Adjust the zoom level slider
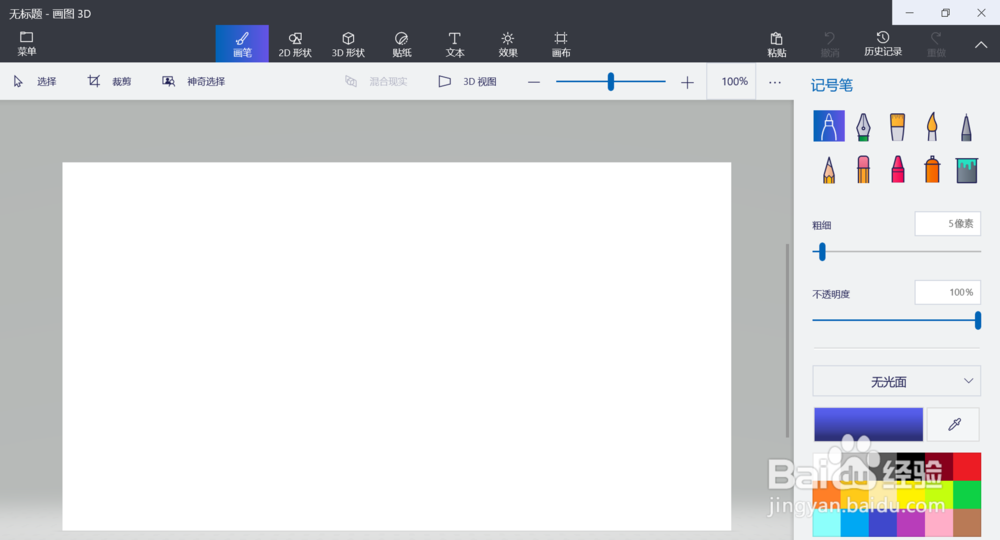This screenshot has height=540, width=1000. 610,82
